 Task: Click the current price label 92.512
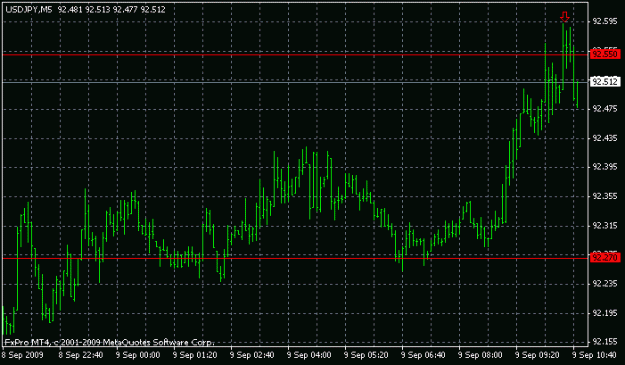pos(605,82)
